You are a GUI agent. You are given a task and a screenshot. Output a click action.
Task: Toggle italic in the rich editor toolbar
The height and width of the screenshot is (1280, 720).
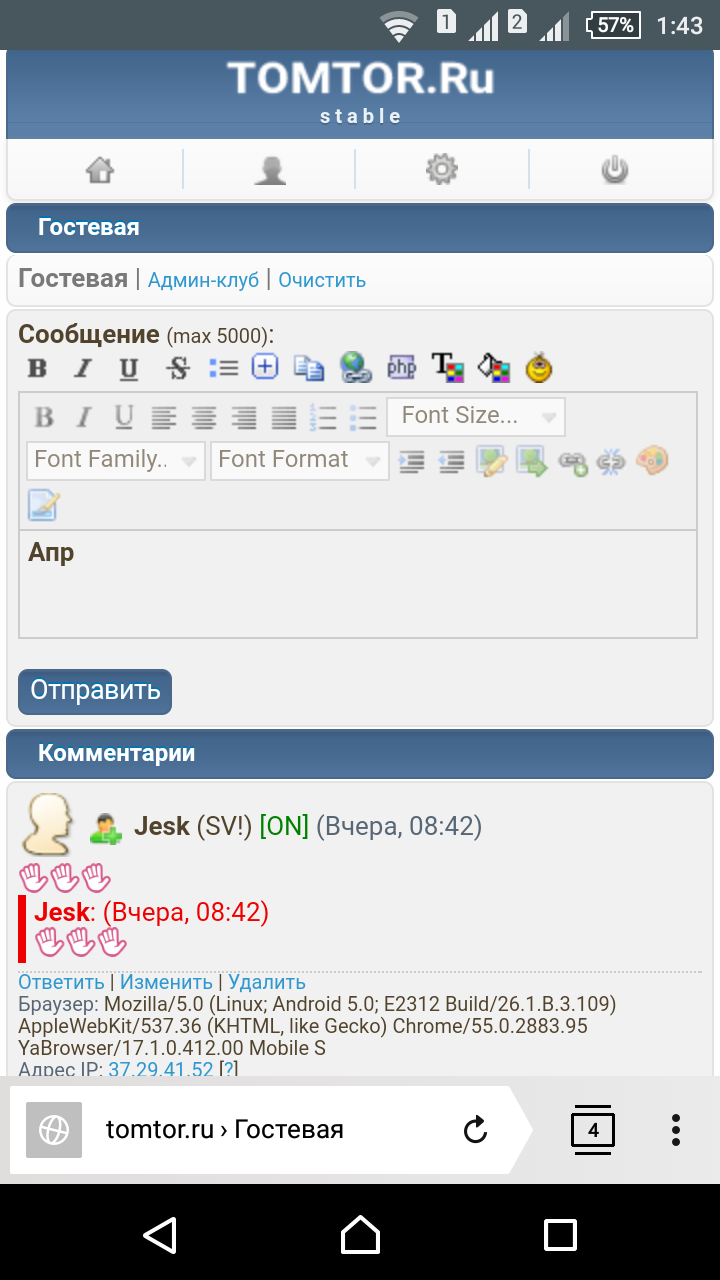point(84,417)
